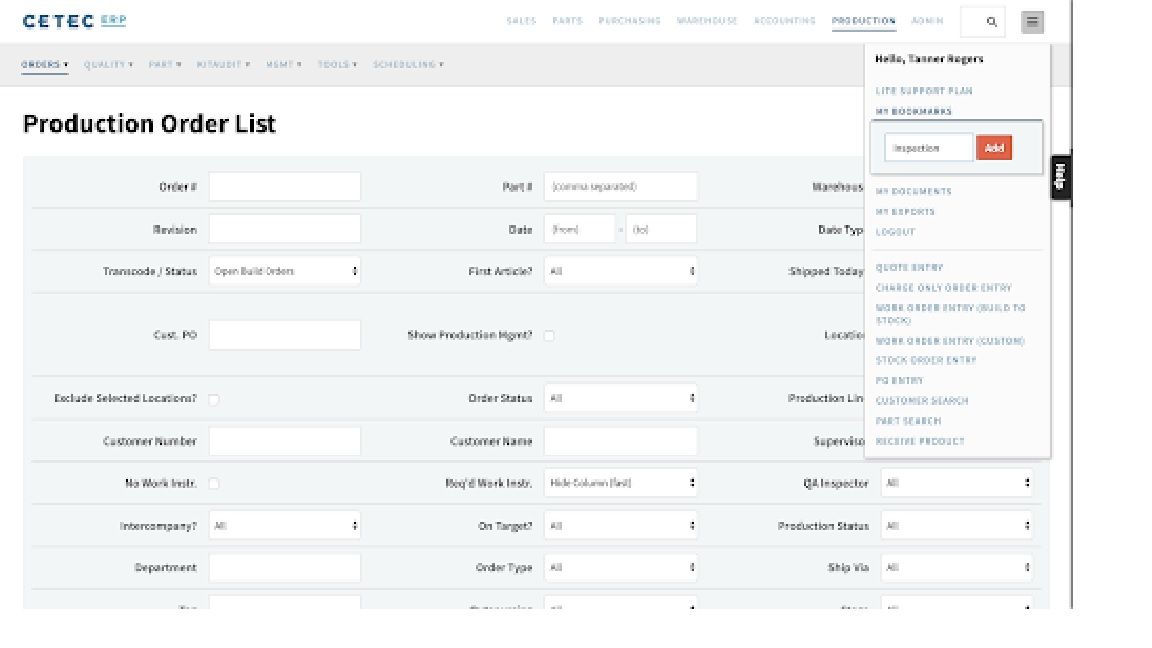Click the search magnifier icon
This screenshot has height=648, width=1152.
coord(991,21)
